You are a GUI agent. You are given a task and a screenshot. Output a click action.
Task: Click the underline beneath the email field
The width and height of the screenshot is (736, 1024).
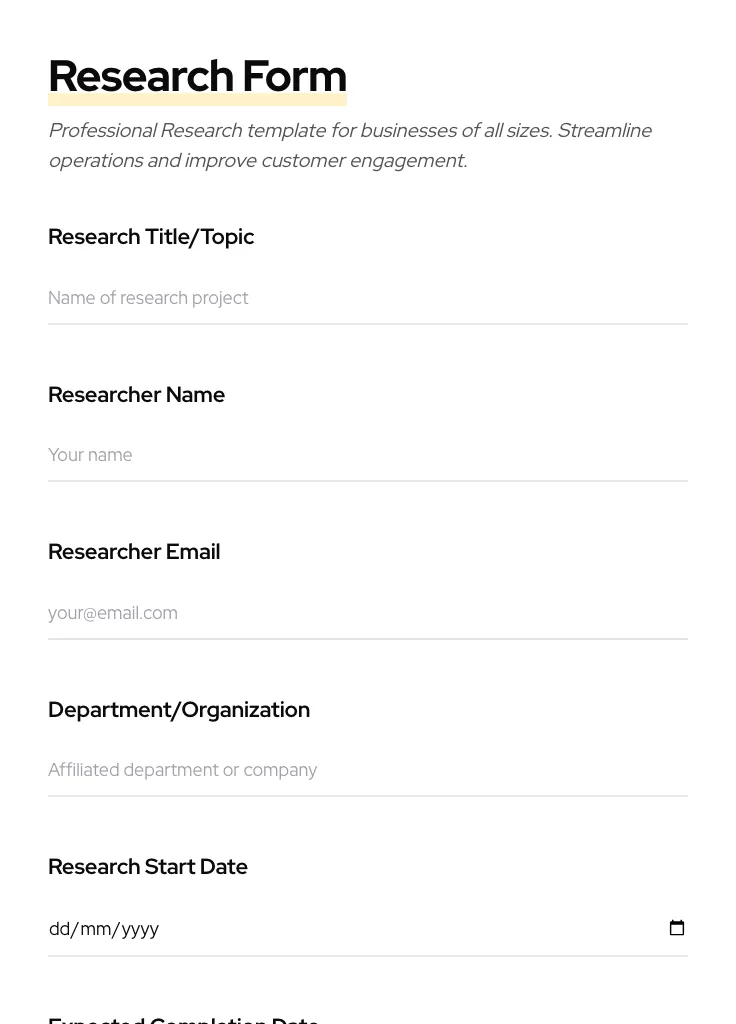(x=367, y=637)
